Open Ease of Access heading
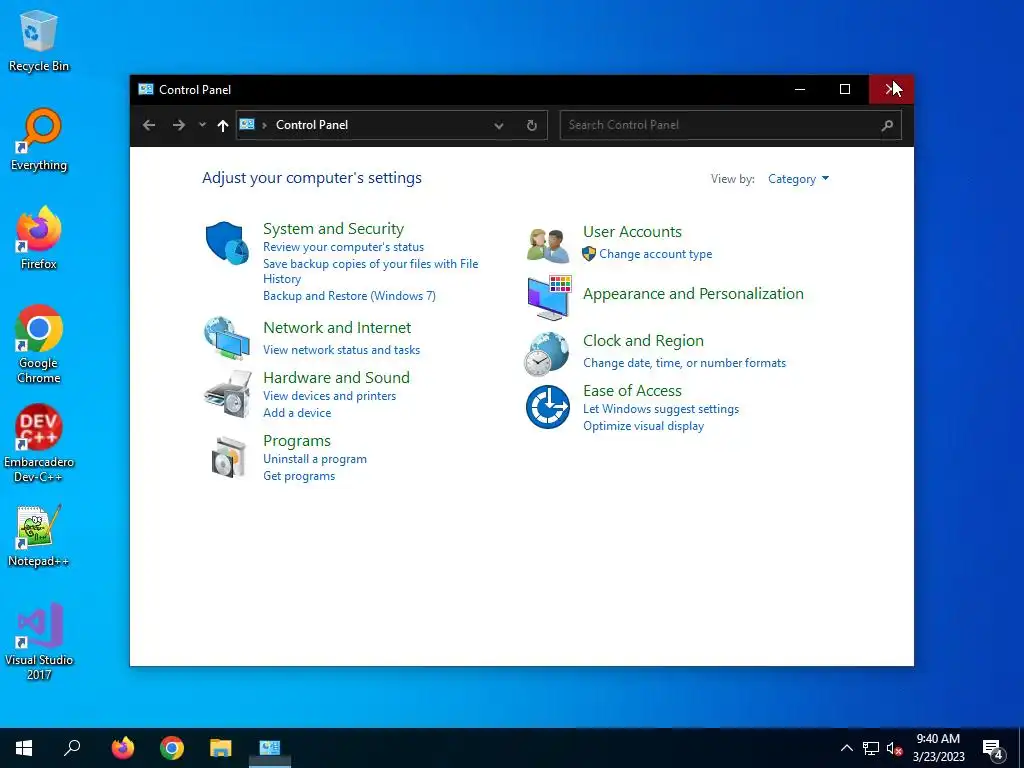Screen dimensions: 1024x768 [x=632, y=391]
